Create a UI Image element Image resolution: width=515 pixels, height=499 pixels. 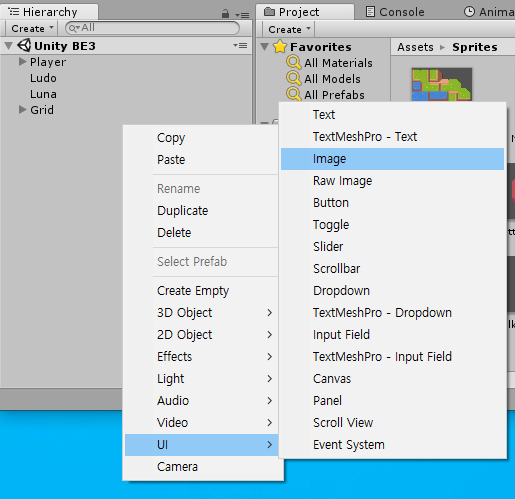392,159
